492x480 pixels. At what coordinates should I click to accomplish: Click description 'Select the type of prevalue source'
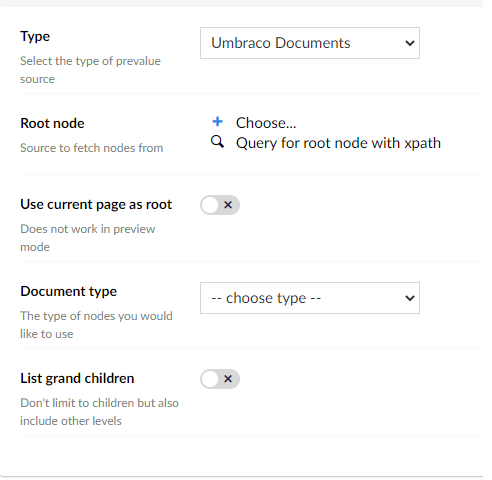point(90,70)
